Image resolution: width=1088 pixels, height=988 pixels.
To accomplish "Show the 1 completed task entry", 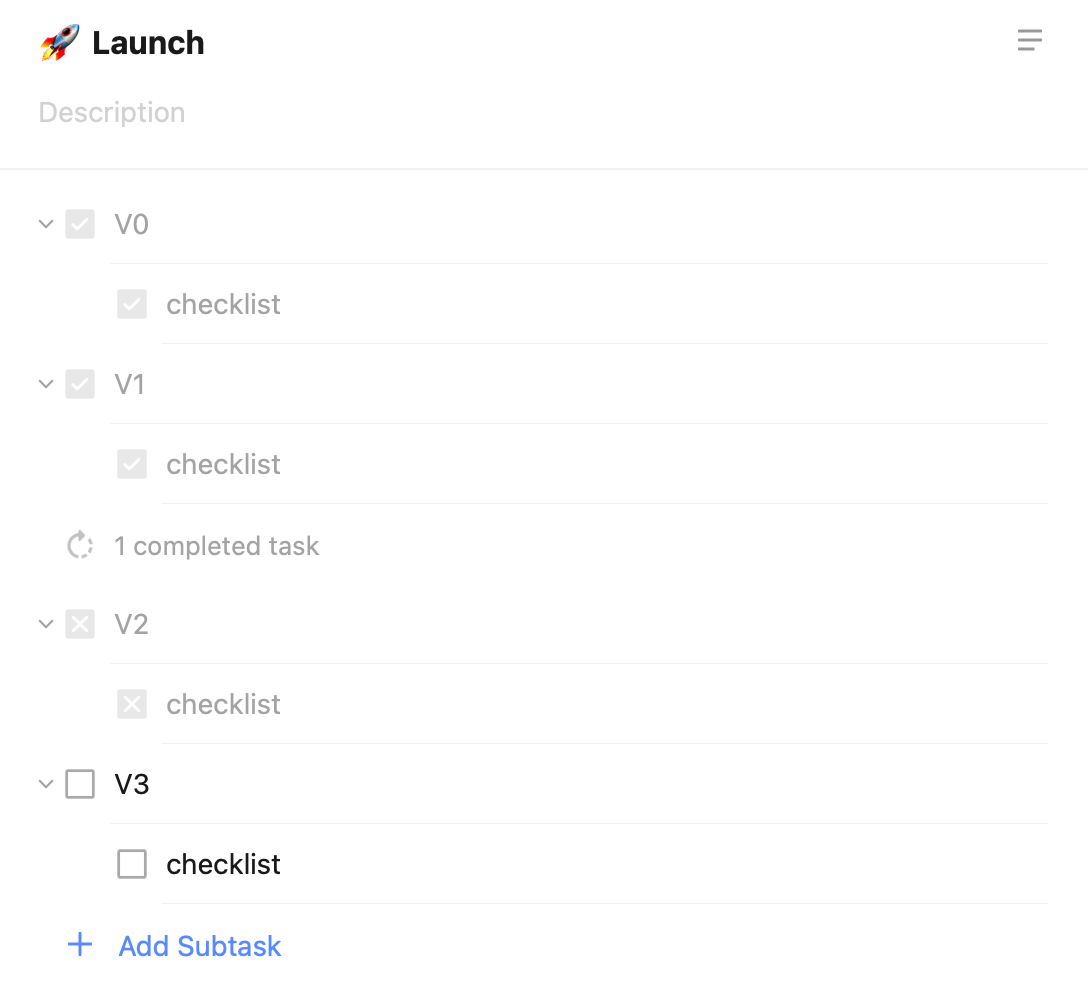I will click(x=216, y=546).
